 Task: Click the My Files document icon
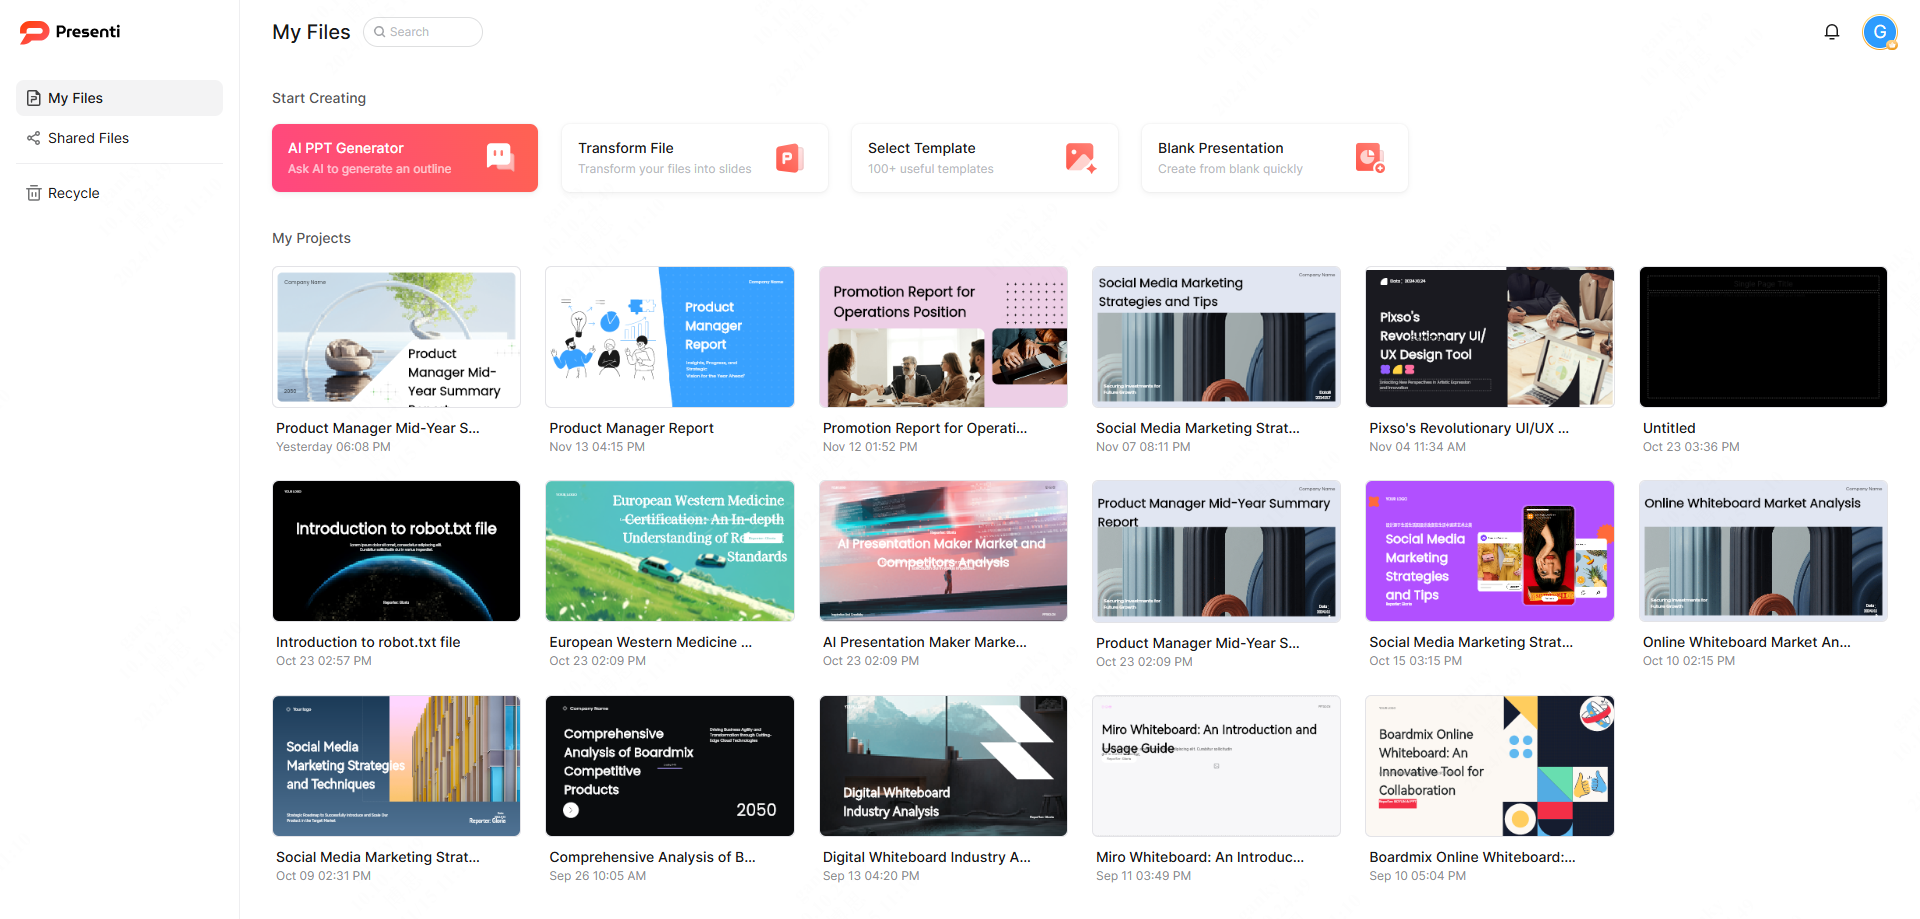34,98
